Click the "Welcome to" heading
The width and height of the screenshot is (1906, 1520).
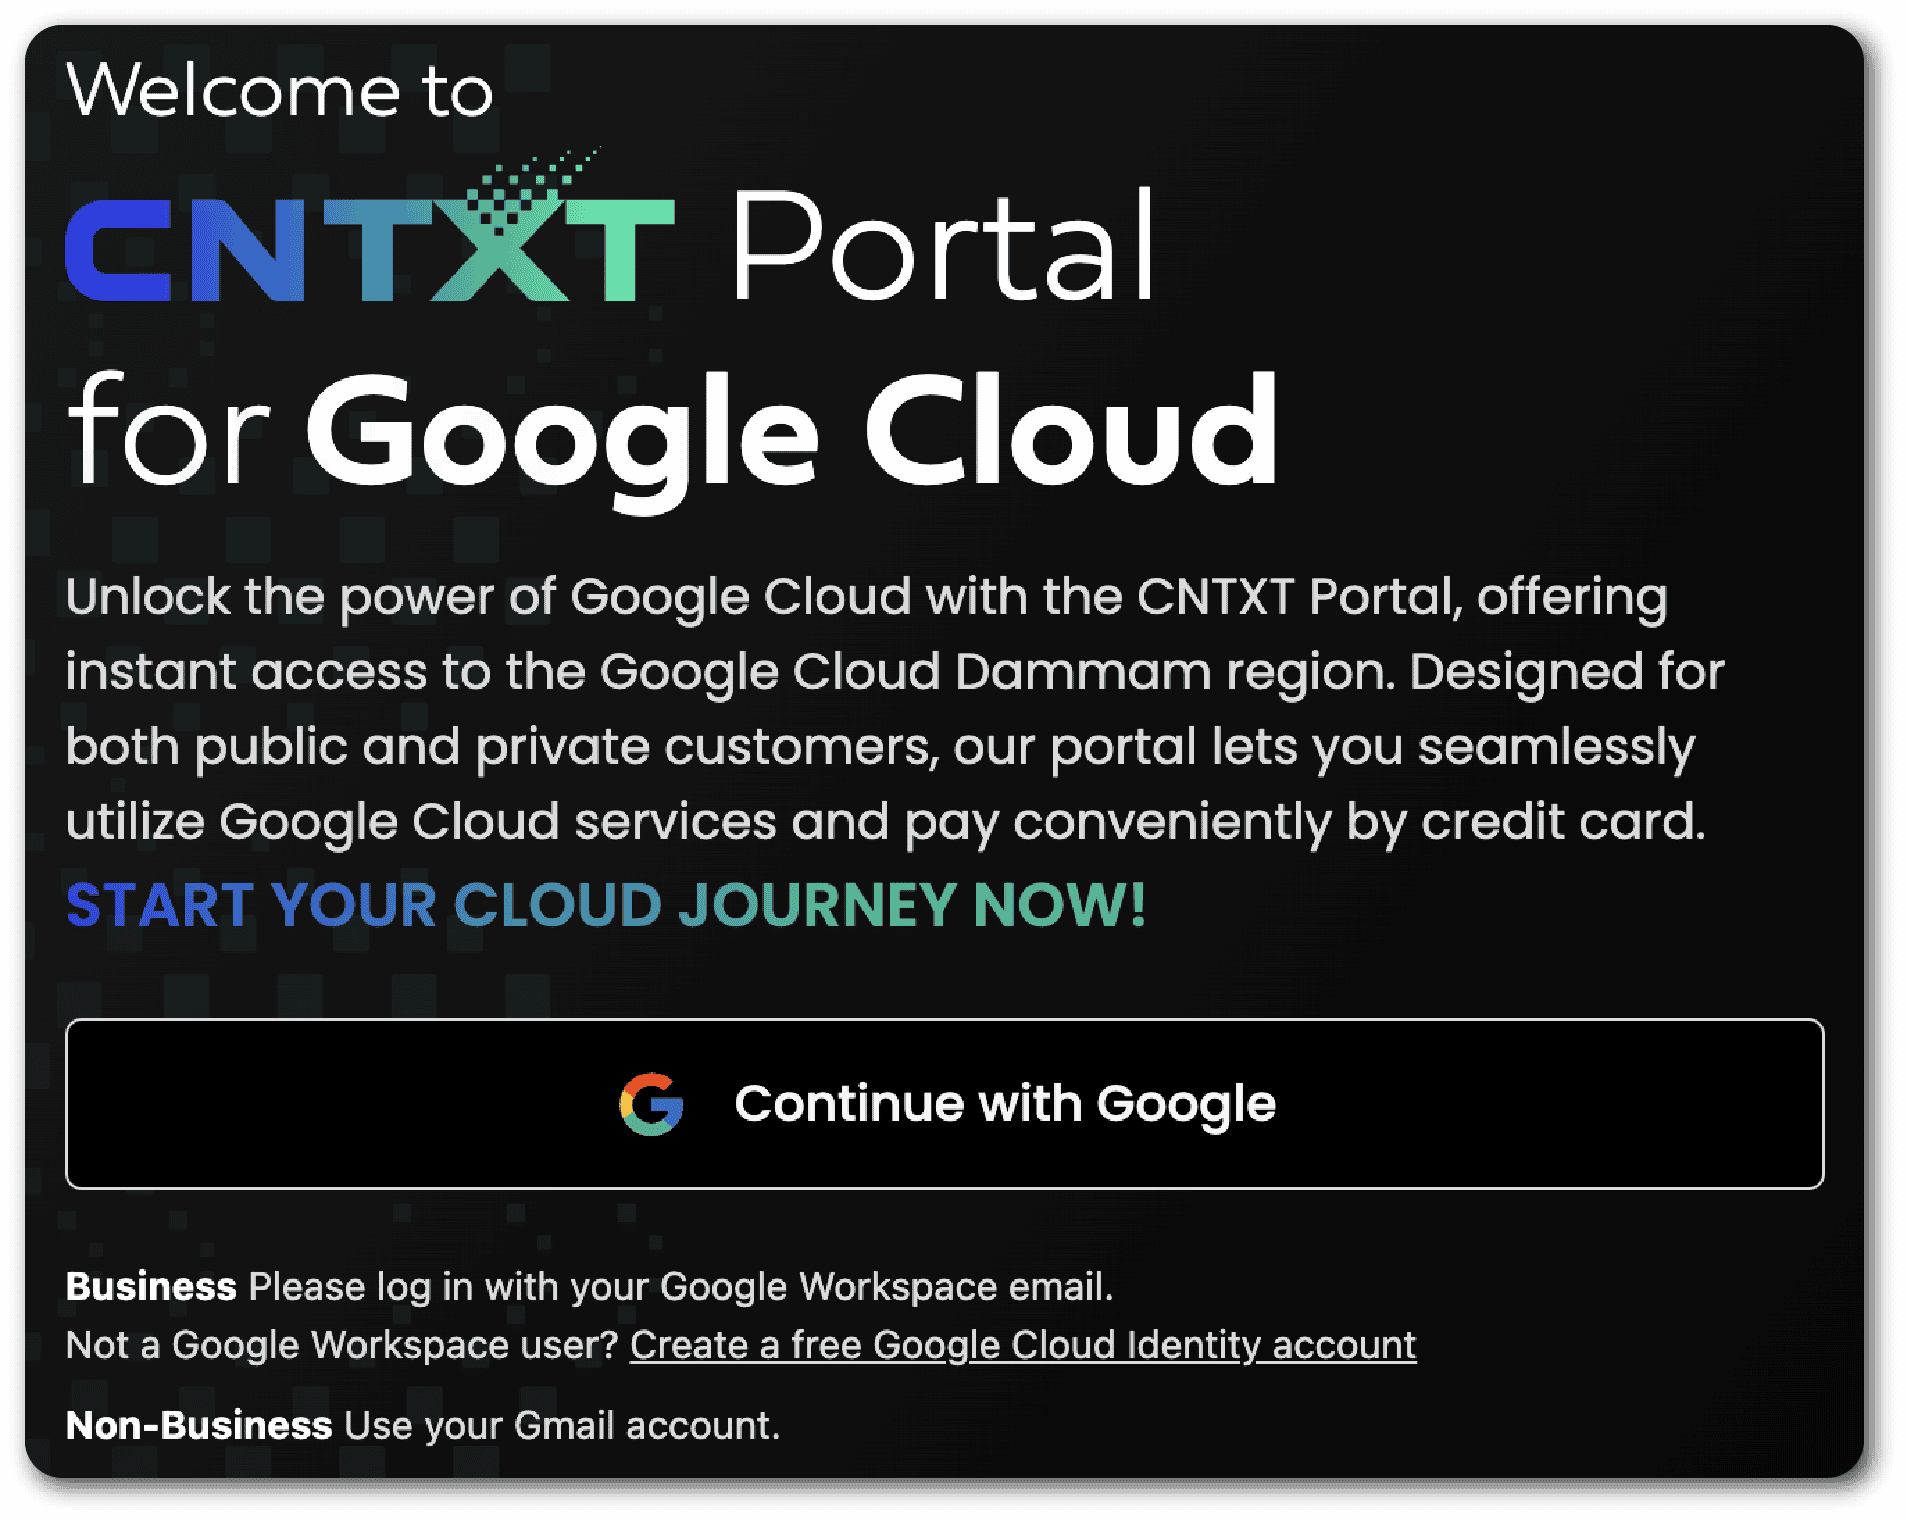(279, 90)
